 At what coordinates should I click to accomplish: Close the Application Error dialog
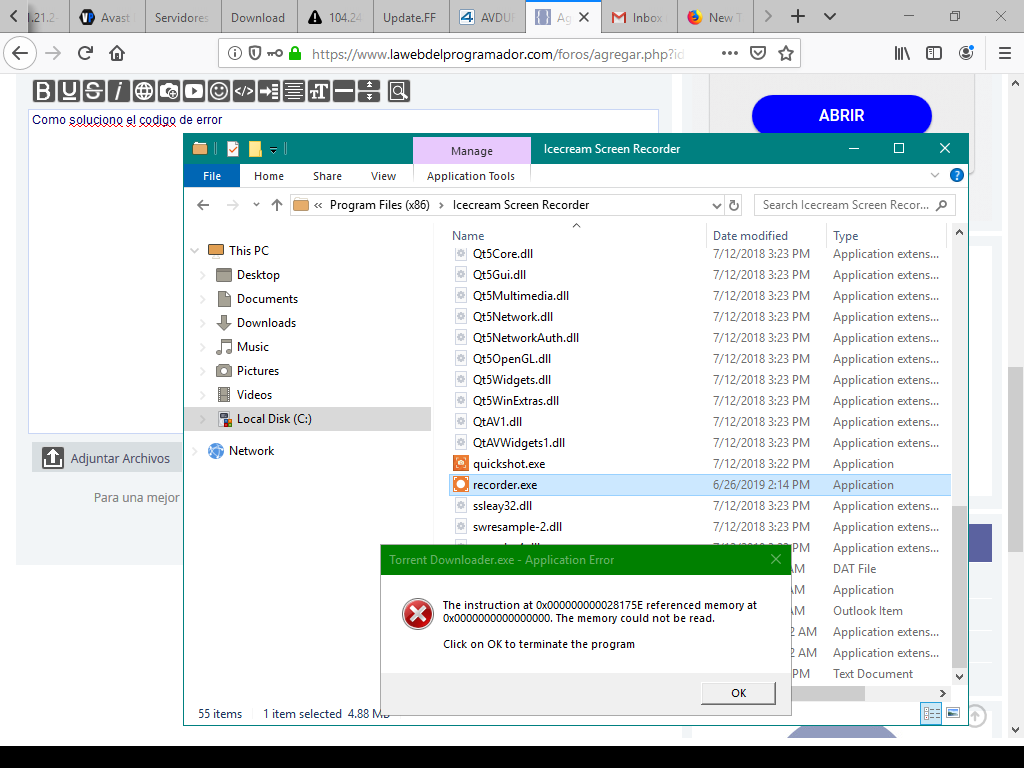pos(775,559)
